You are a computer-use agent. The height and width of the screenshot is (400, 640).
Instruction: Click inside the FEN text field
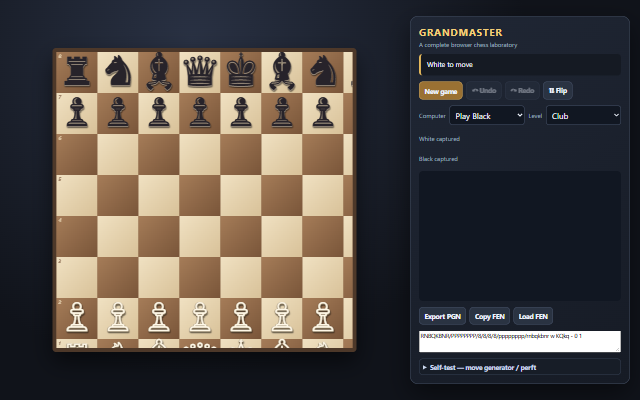520,341
